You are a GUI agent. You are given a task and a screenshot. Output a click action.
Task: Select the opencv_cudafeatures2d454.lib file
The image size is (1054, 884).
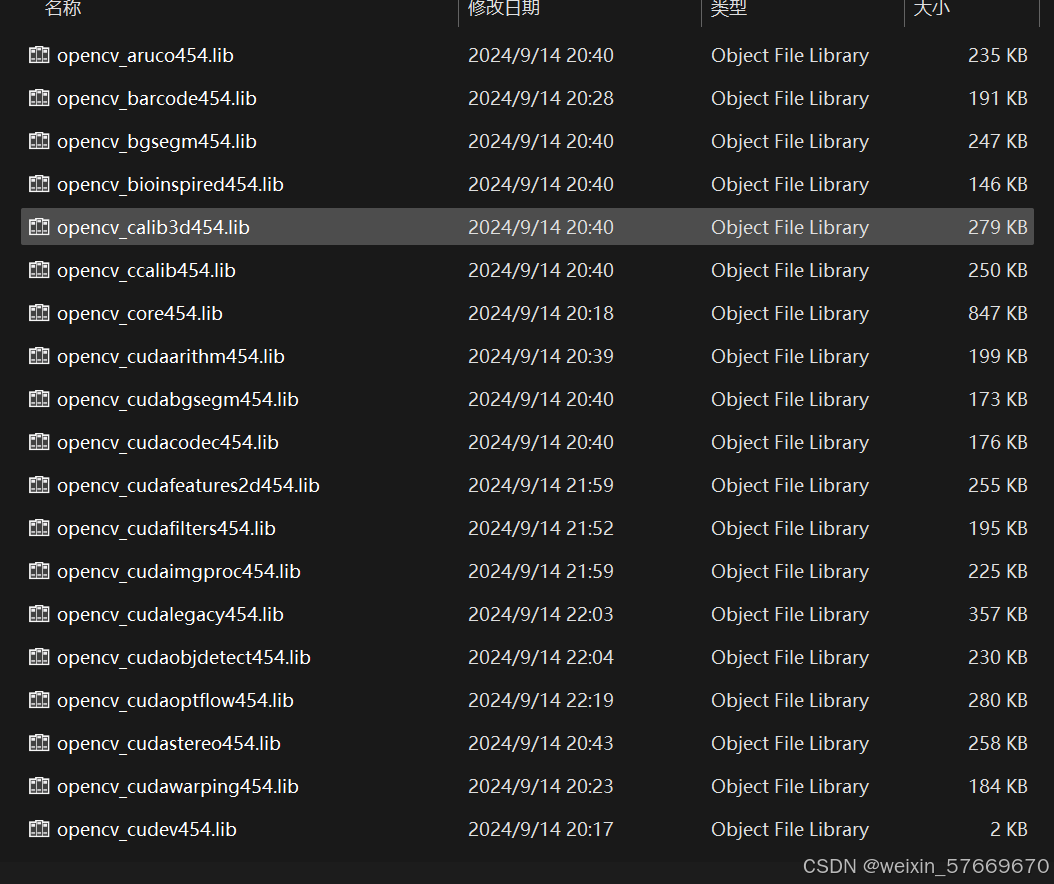(x=188, y=485)
